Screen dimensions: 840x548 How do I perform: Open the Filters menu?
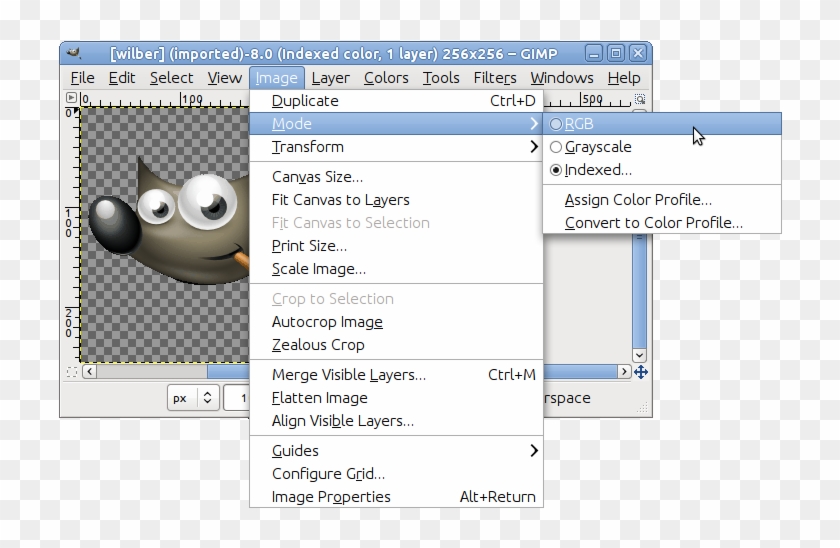(495, 78)
